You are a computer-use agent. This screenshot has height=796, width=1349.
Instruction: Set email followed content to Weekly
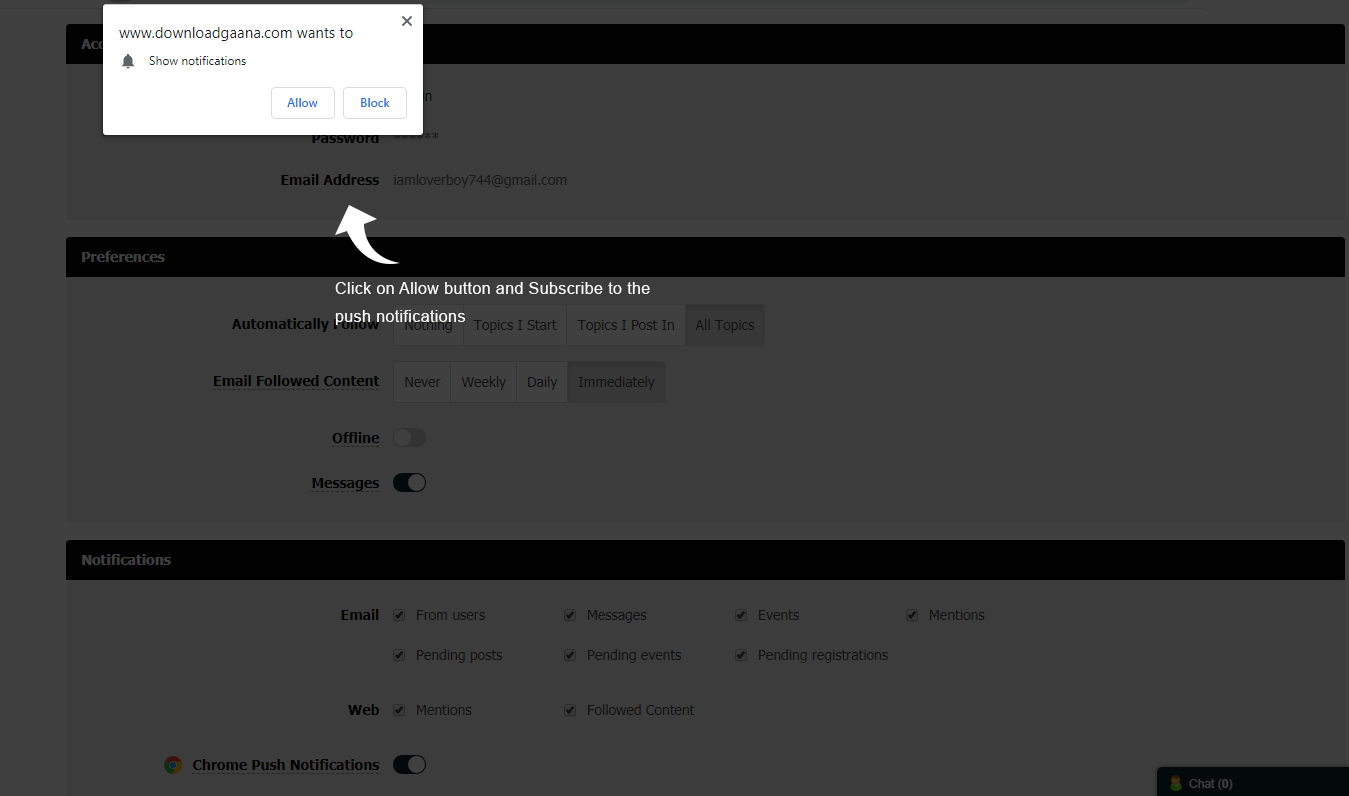tap(483, 382)
